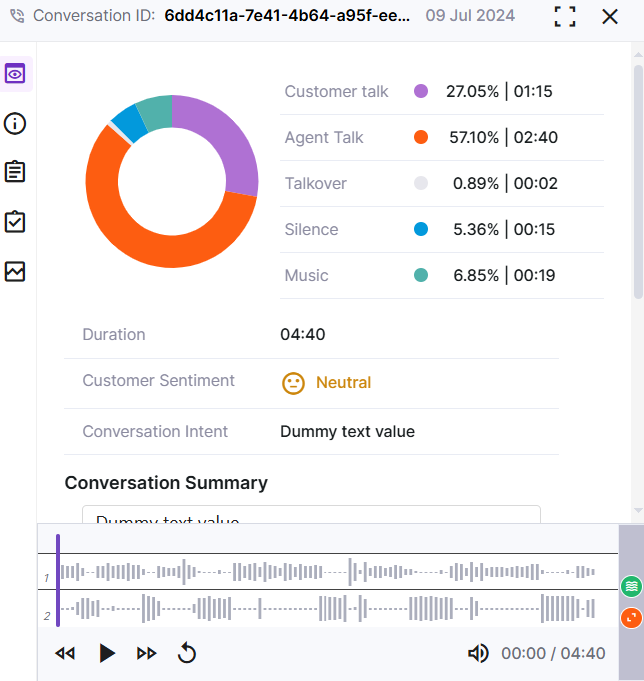644x681 pixels.
Task: Click the grey Talkover legend dot
Action: [421, 183]
